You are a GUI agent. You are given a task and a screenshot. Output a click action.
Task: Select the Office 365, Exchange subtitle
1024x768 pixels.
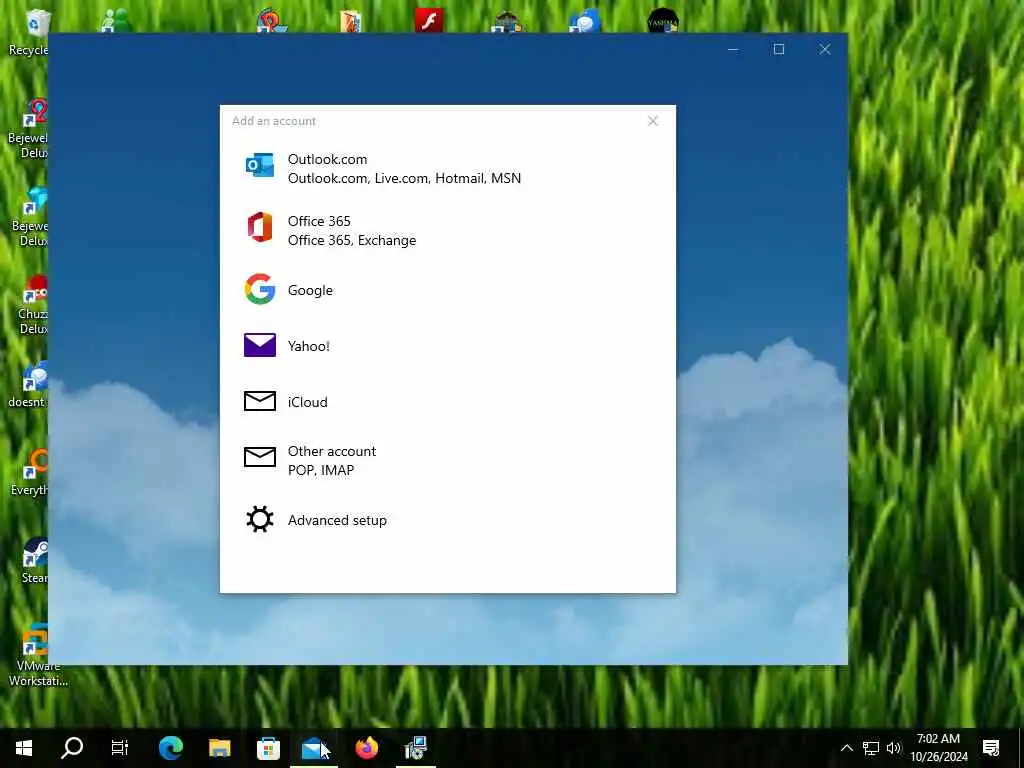click(352, 240)
